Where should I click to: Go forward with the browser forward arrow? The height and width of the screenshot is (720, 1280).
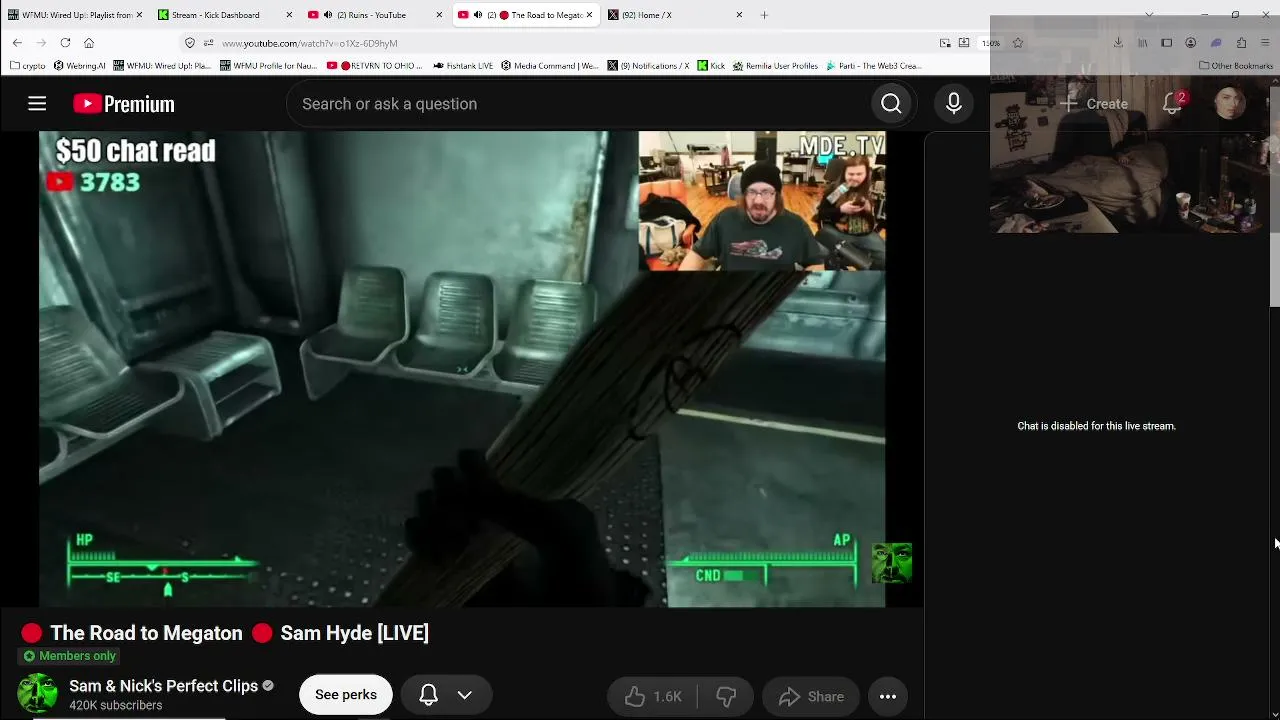tap(41, 43)
